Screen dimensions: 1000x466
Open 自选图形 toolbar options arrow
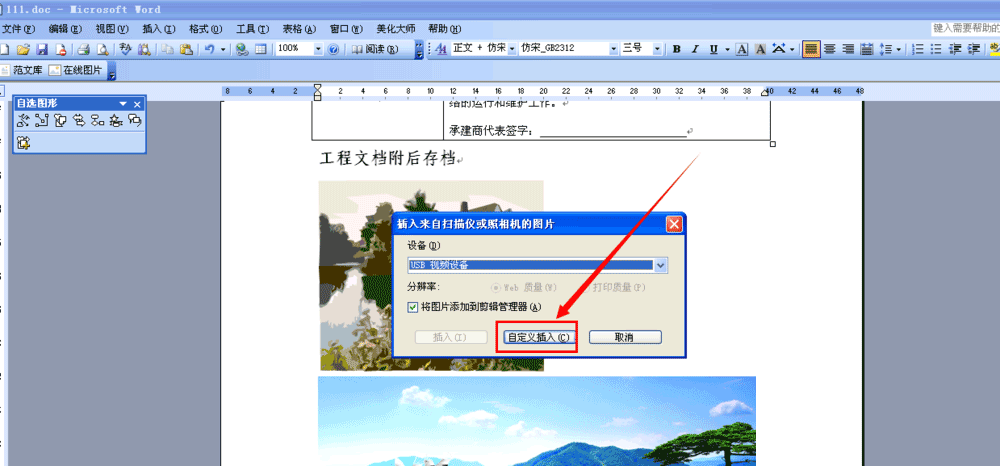click(123, 104)
